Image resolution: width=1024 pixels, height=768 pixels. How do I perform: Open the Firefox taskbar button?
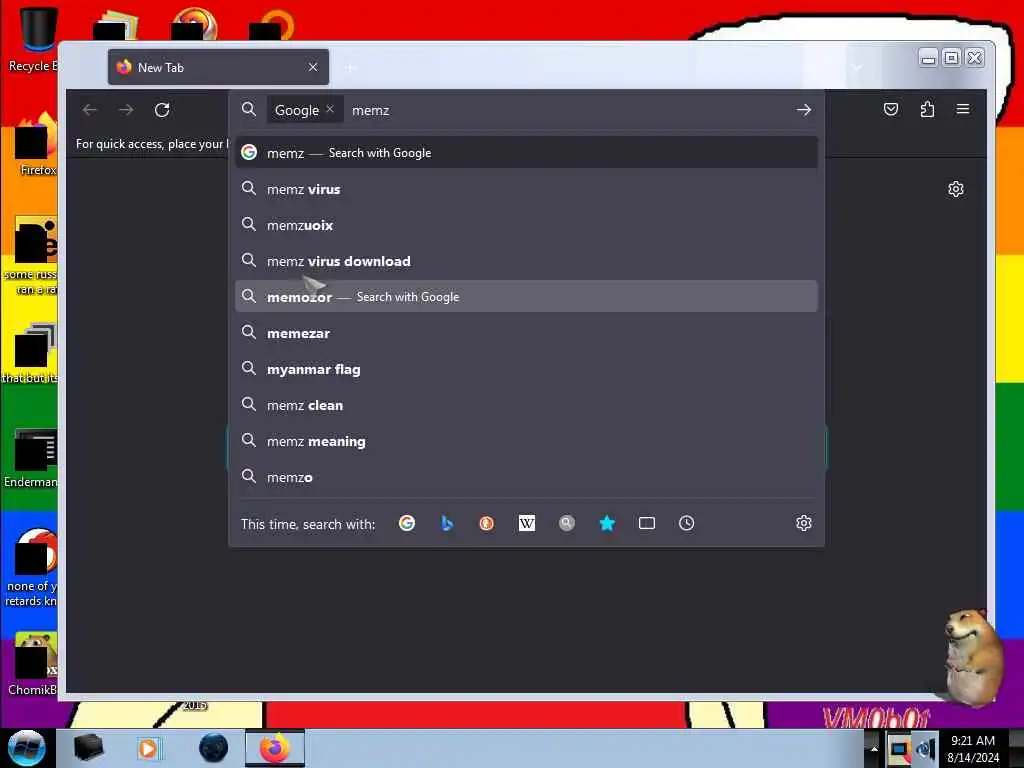275,748
